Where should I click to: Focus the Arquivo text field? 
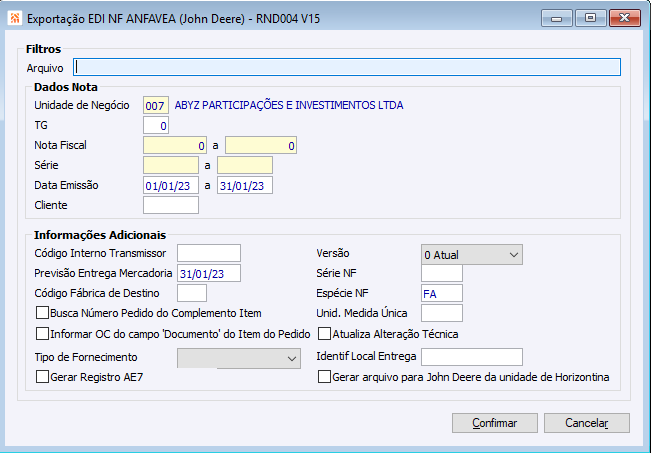pos(347,67)
